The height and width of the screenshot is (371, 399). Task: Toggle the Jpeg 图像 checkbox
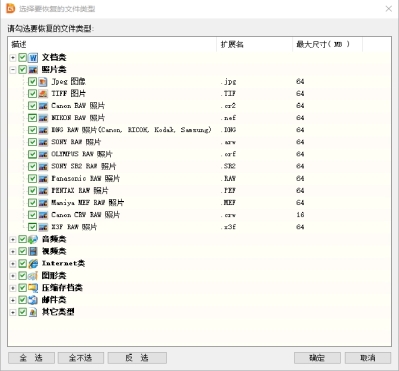pos(32,82)
